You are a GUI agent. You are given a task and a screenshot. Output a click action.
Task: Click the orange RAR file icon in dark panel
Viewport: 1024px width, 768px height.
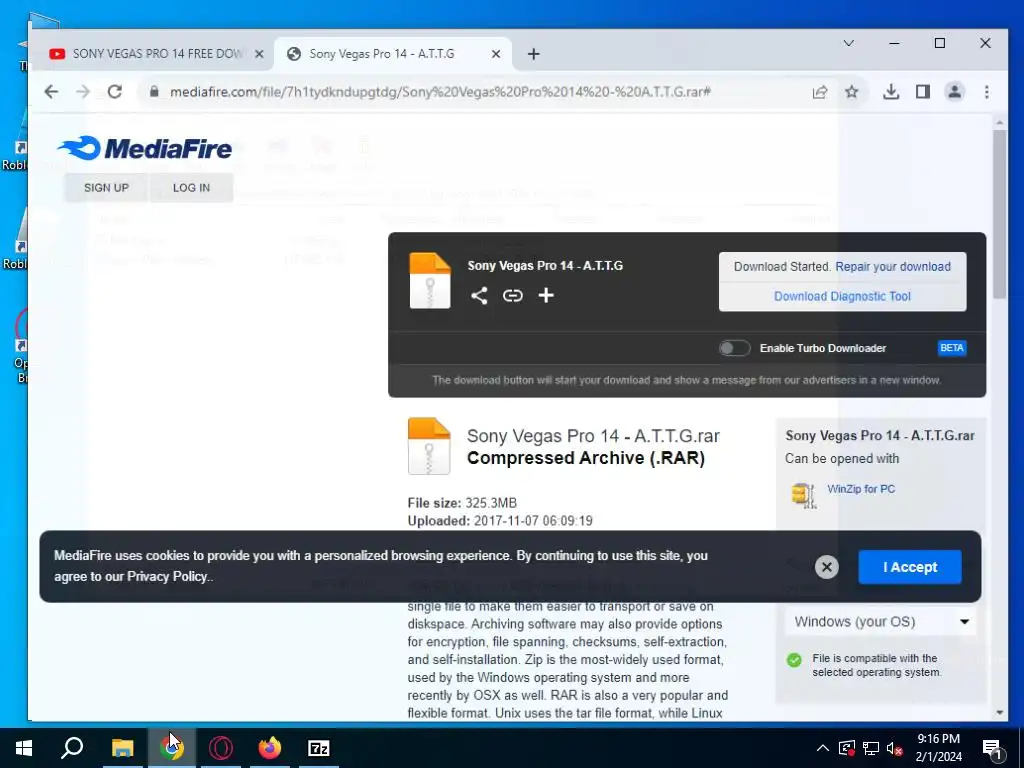click(x=430, y=281)
